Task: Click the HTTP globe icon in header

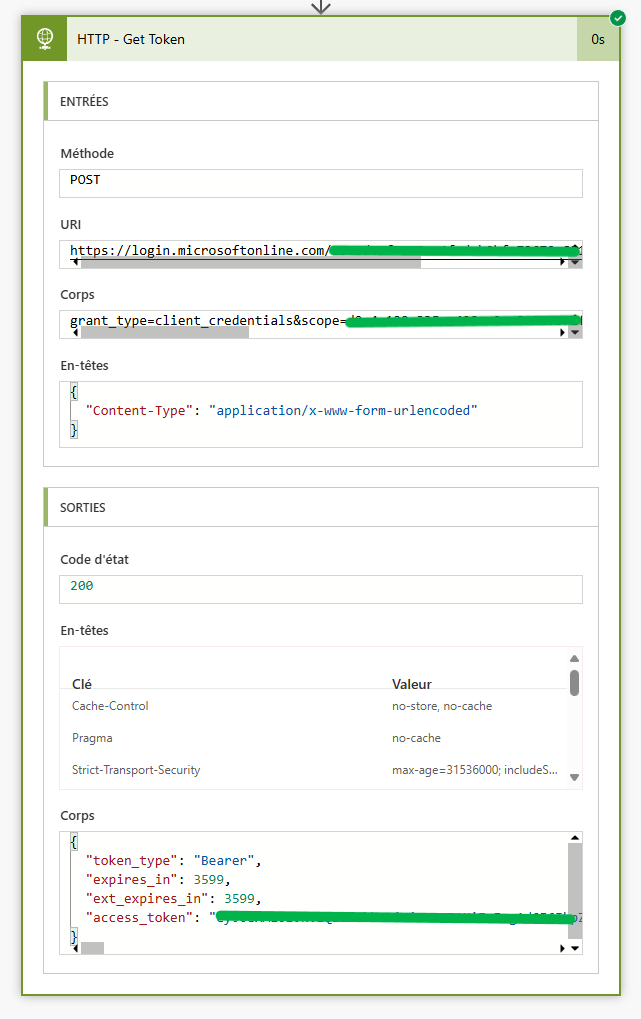Action: tap(44, 39)
